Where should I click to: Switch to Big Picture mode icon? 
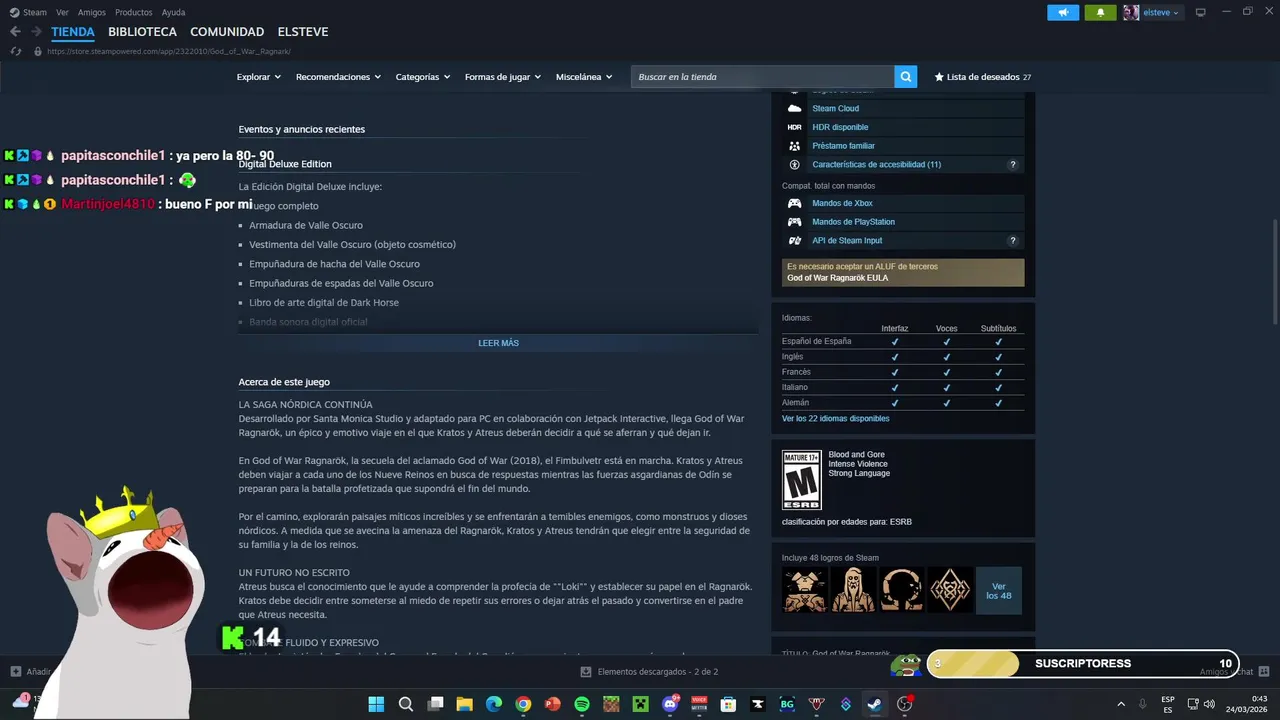coord(1201,12)
